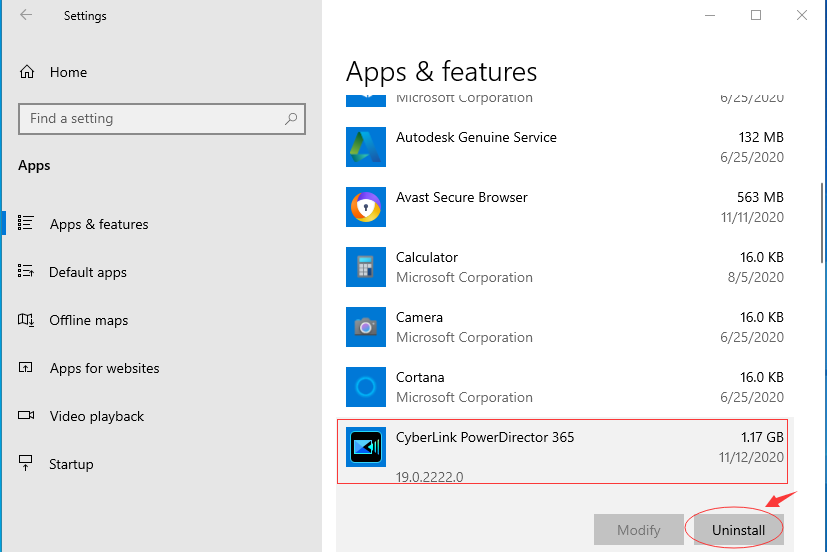This screenshot has width=827, height=552.
Task: Click the Default apps icon
Action: click(25, 271)
